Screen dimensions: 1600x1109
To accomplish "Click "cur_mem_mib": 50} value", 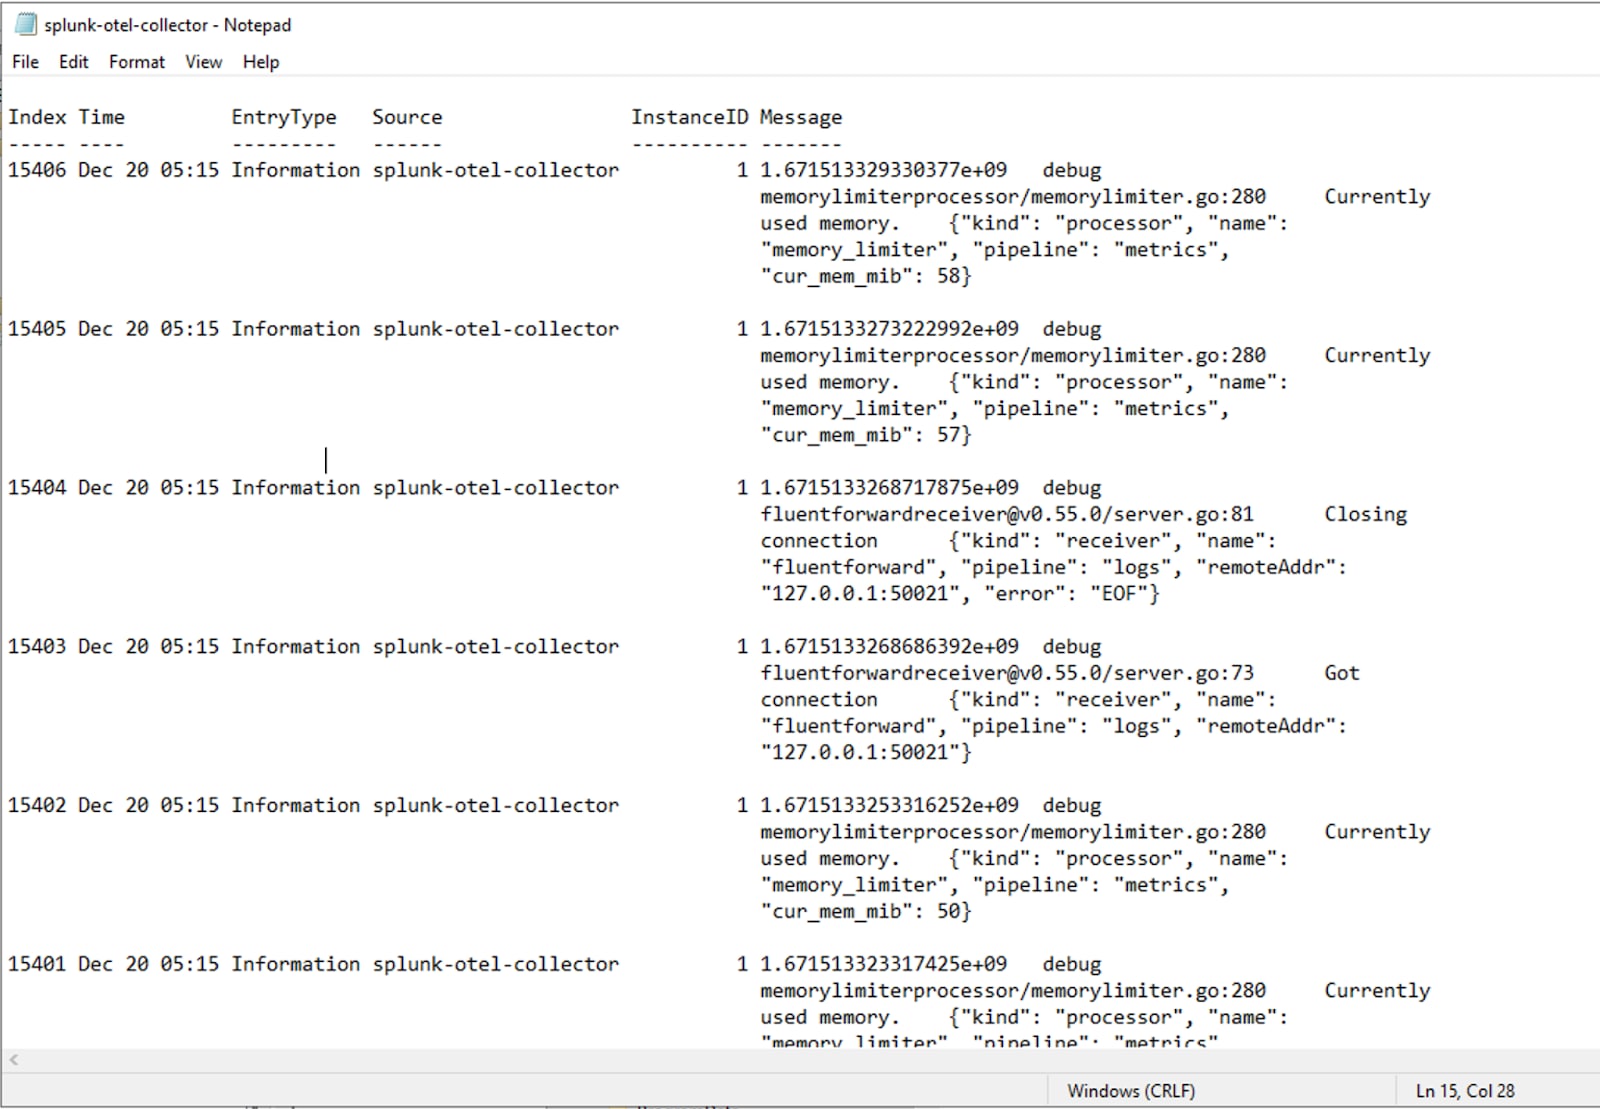I will tap(866, 912).
